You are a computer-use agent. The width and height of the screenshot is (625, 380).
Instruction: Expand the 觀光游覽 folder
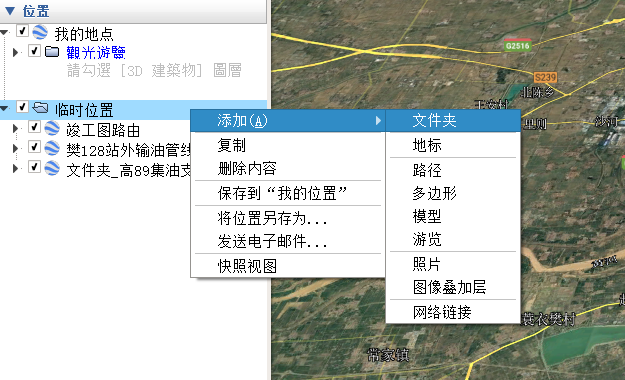(x=16, y=52)
